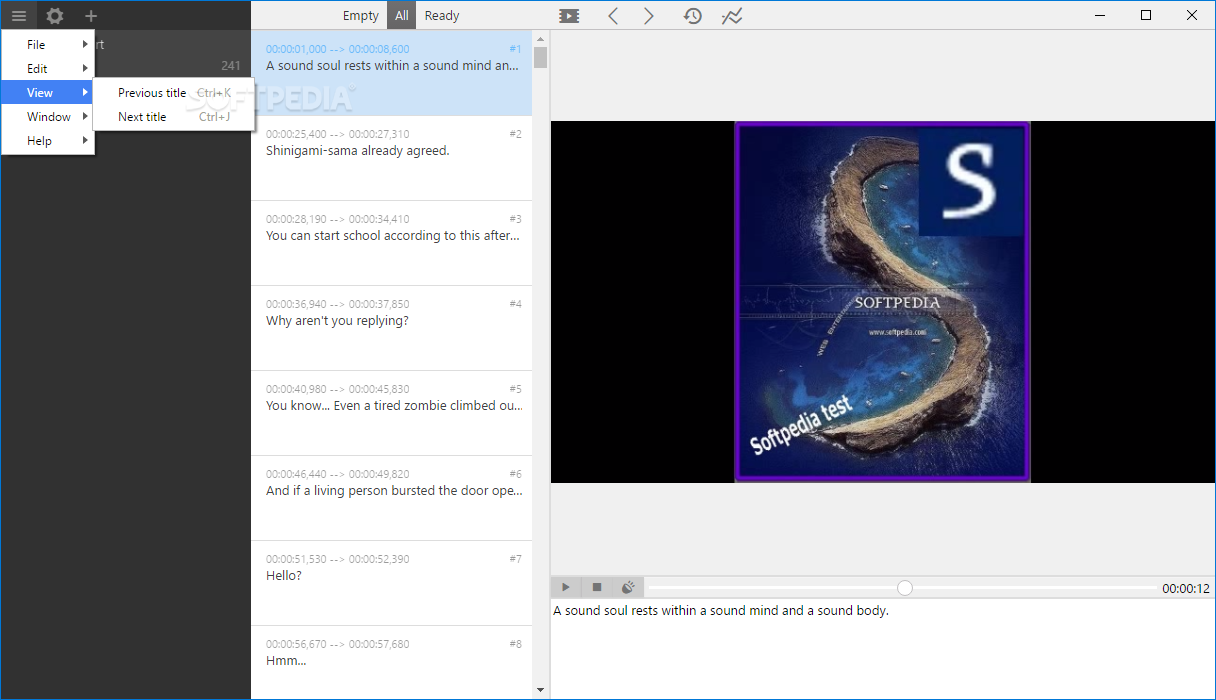Click timestamp 00:00:51,530 of subtitle #7
This screenshot has height=700, width=1216.
pos(296,559)
